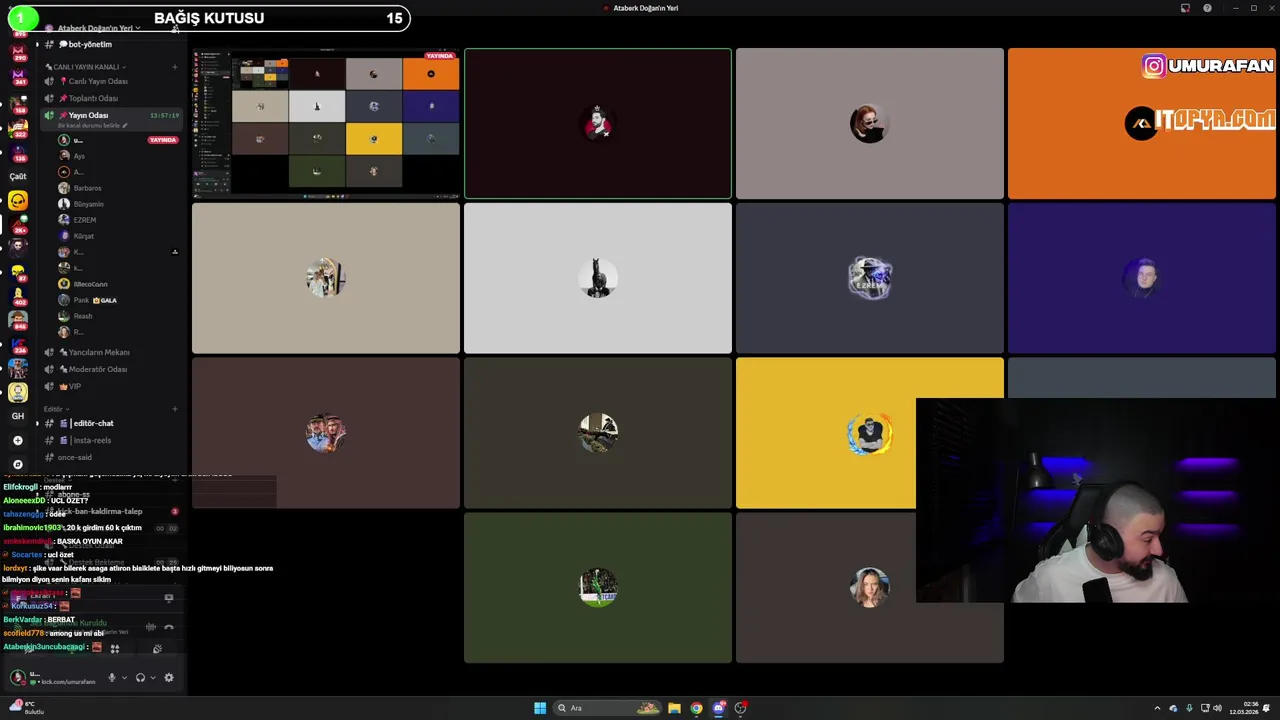
Task: Select the green-outlined speaking participant tile
Action: pyautogui.click(x=598, y=123)
